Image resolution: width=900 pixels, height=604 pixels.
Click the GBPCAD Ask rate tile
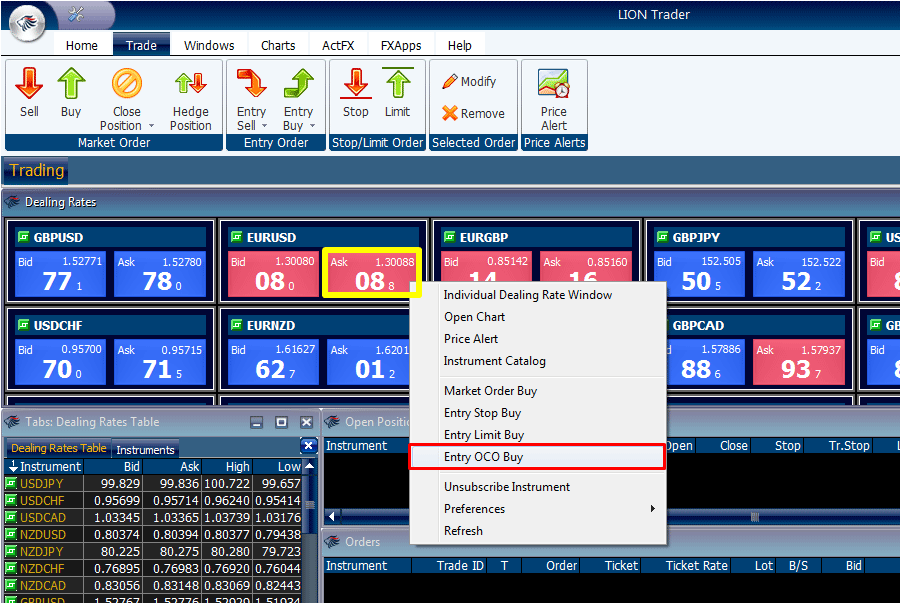pyautogui.click(x=798, y=362)
